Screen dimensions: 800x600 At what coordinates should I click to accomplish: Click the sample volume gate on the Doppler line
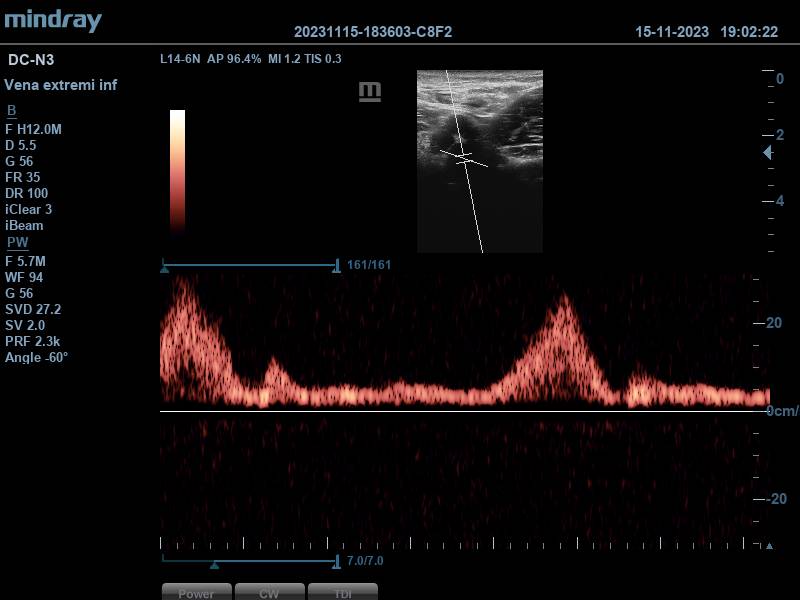click(x=462, y=157)
